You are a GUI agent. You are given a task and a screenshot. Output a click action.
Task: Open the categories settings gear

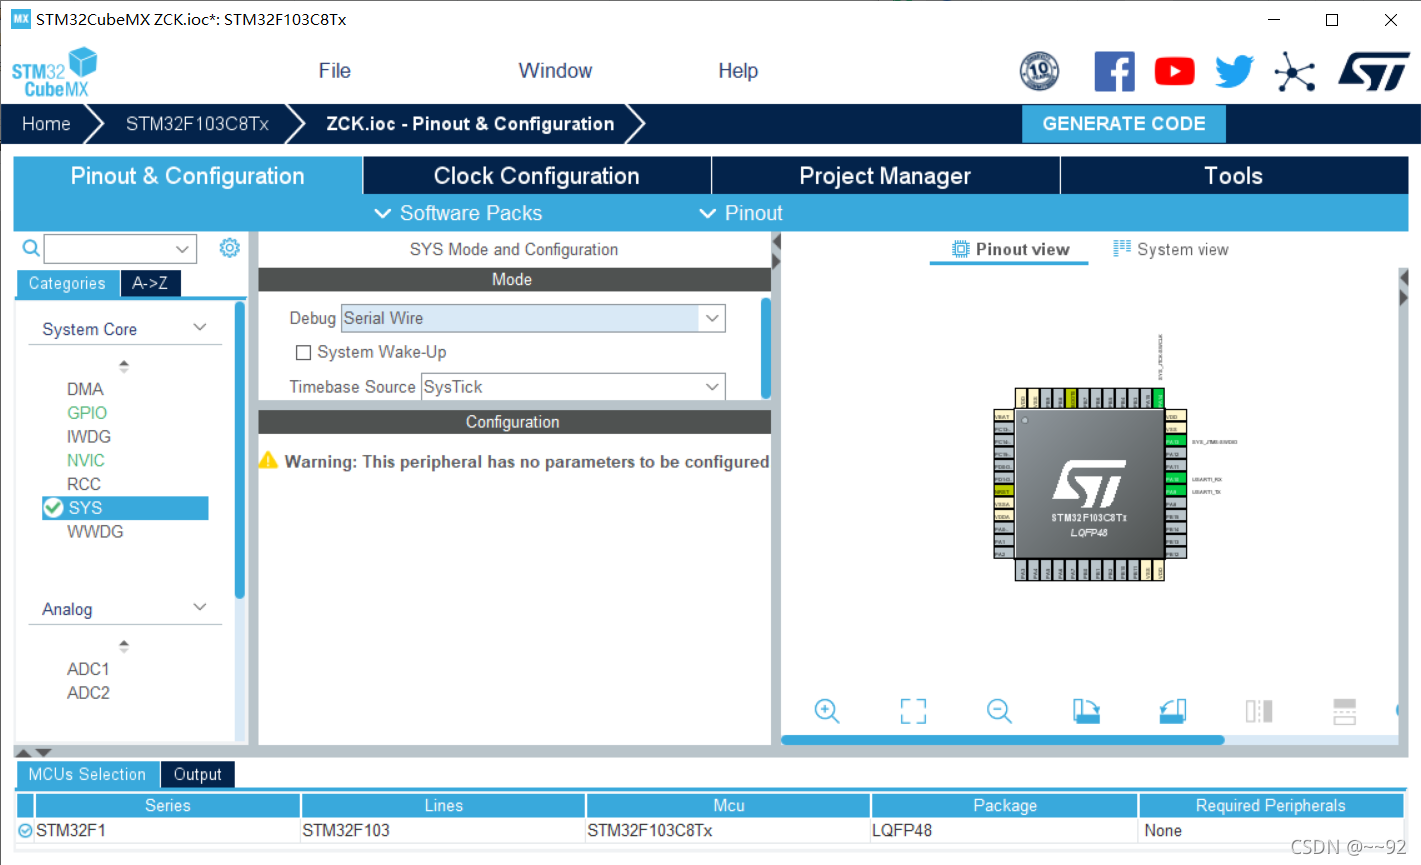[230, 248]
